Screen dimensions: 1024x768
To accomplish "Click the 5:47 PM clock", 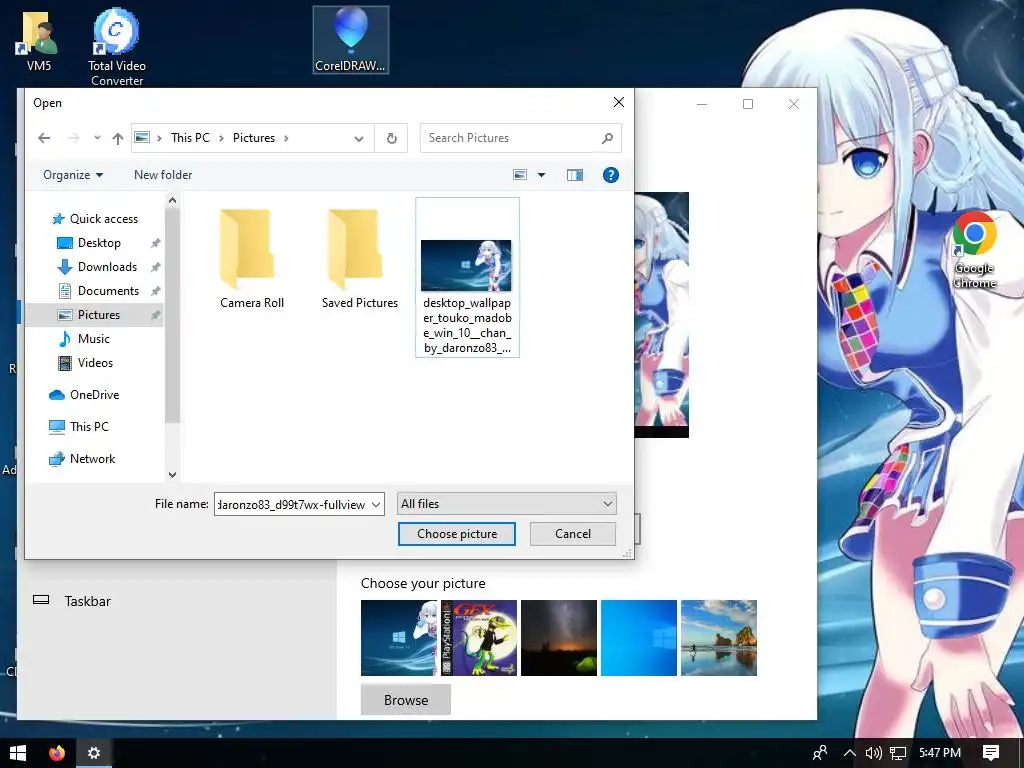I will click(x=940, y=753).
